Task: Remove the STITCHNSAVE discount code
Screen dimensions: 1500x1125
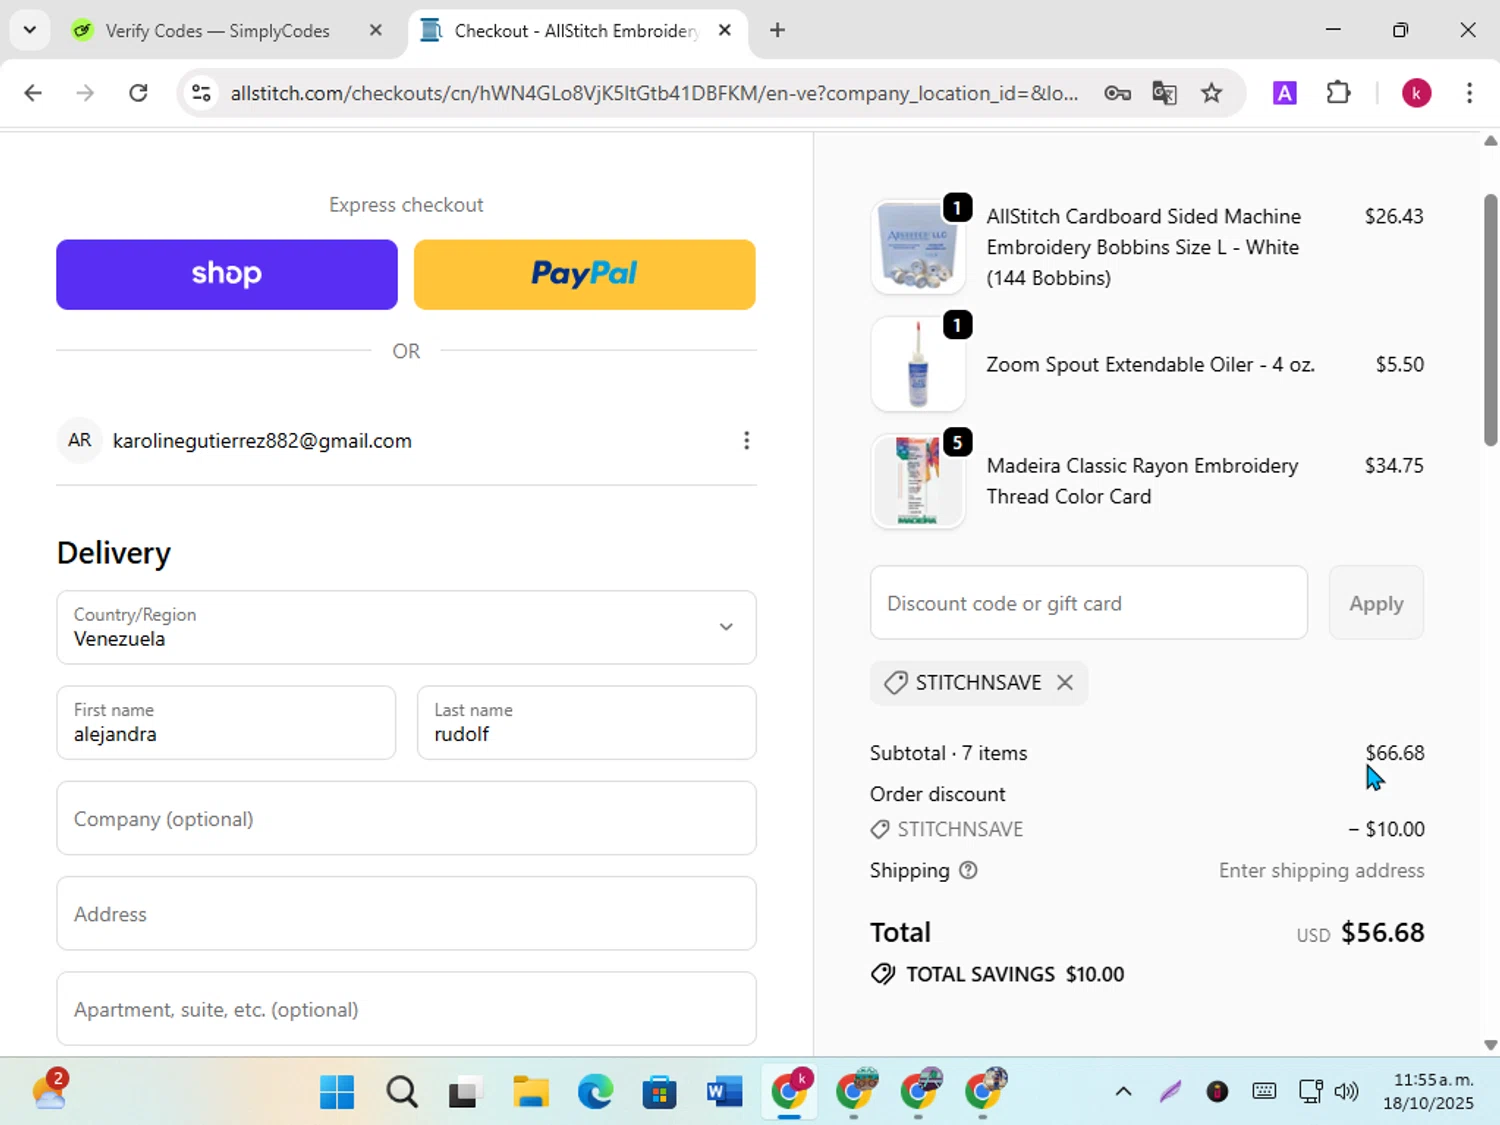Action: 1065,682
